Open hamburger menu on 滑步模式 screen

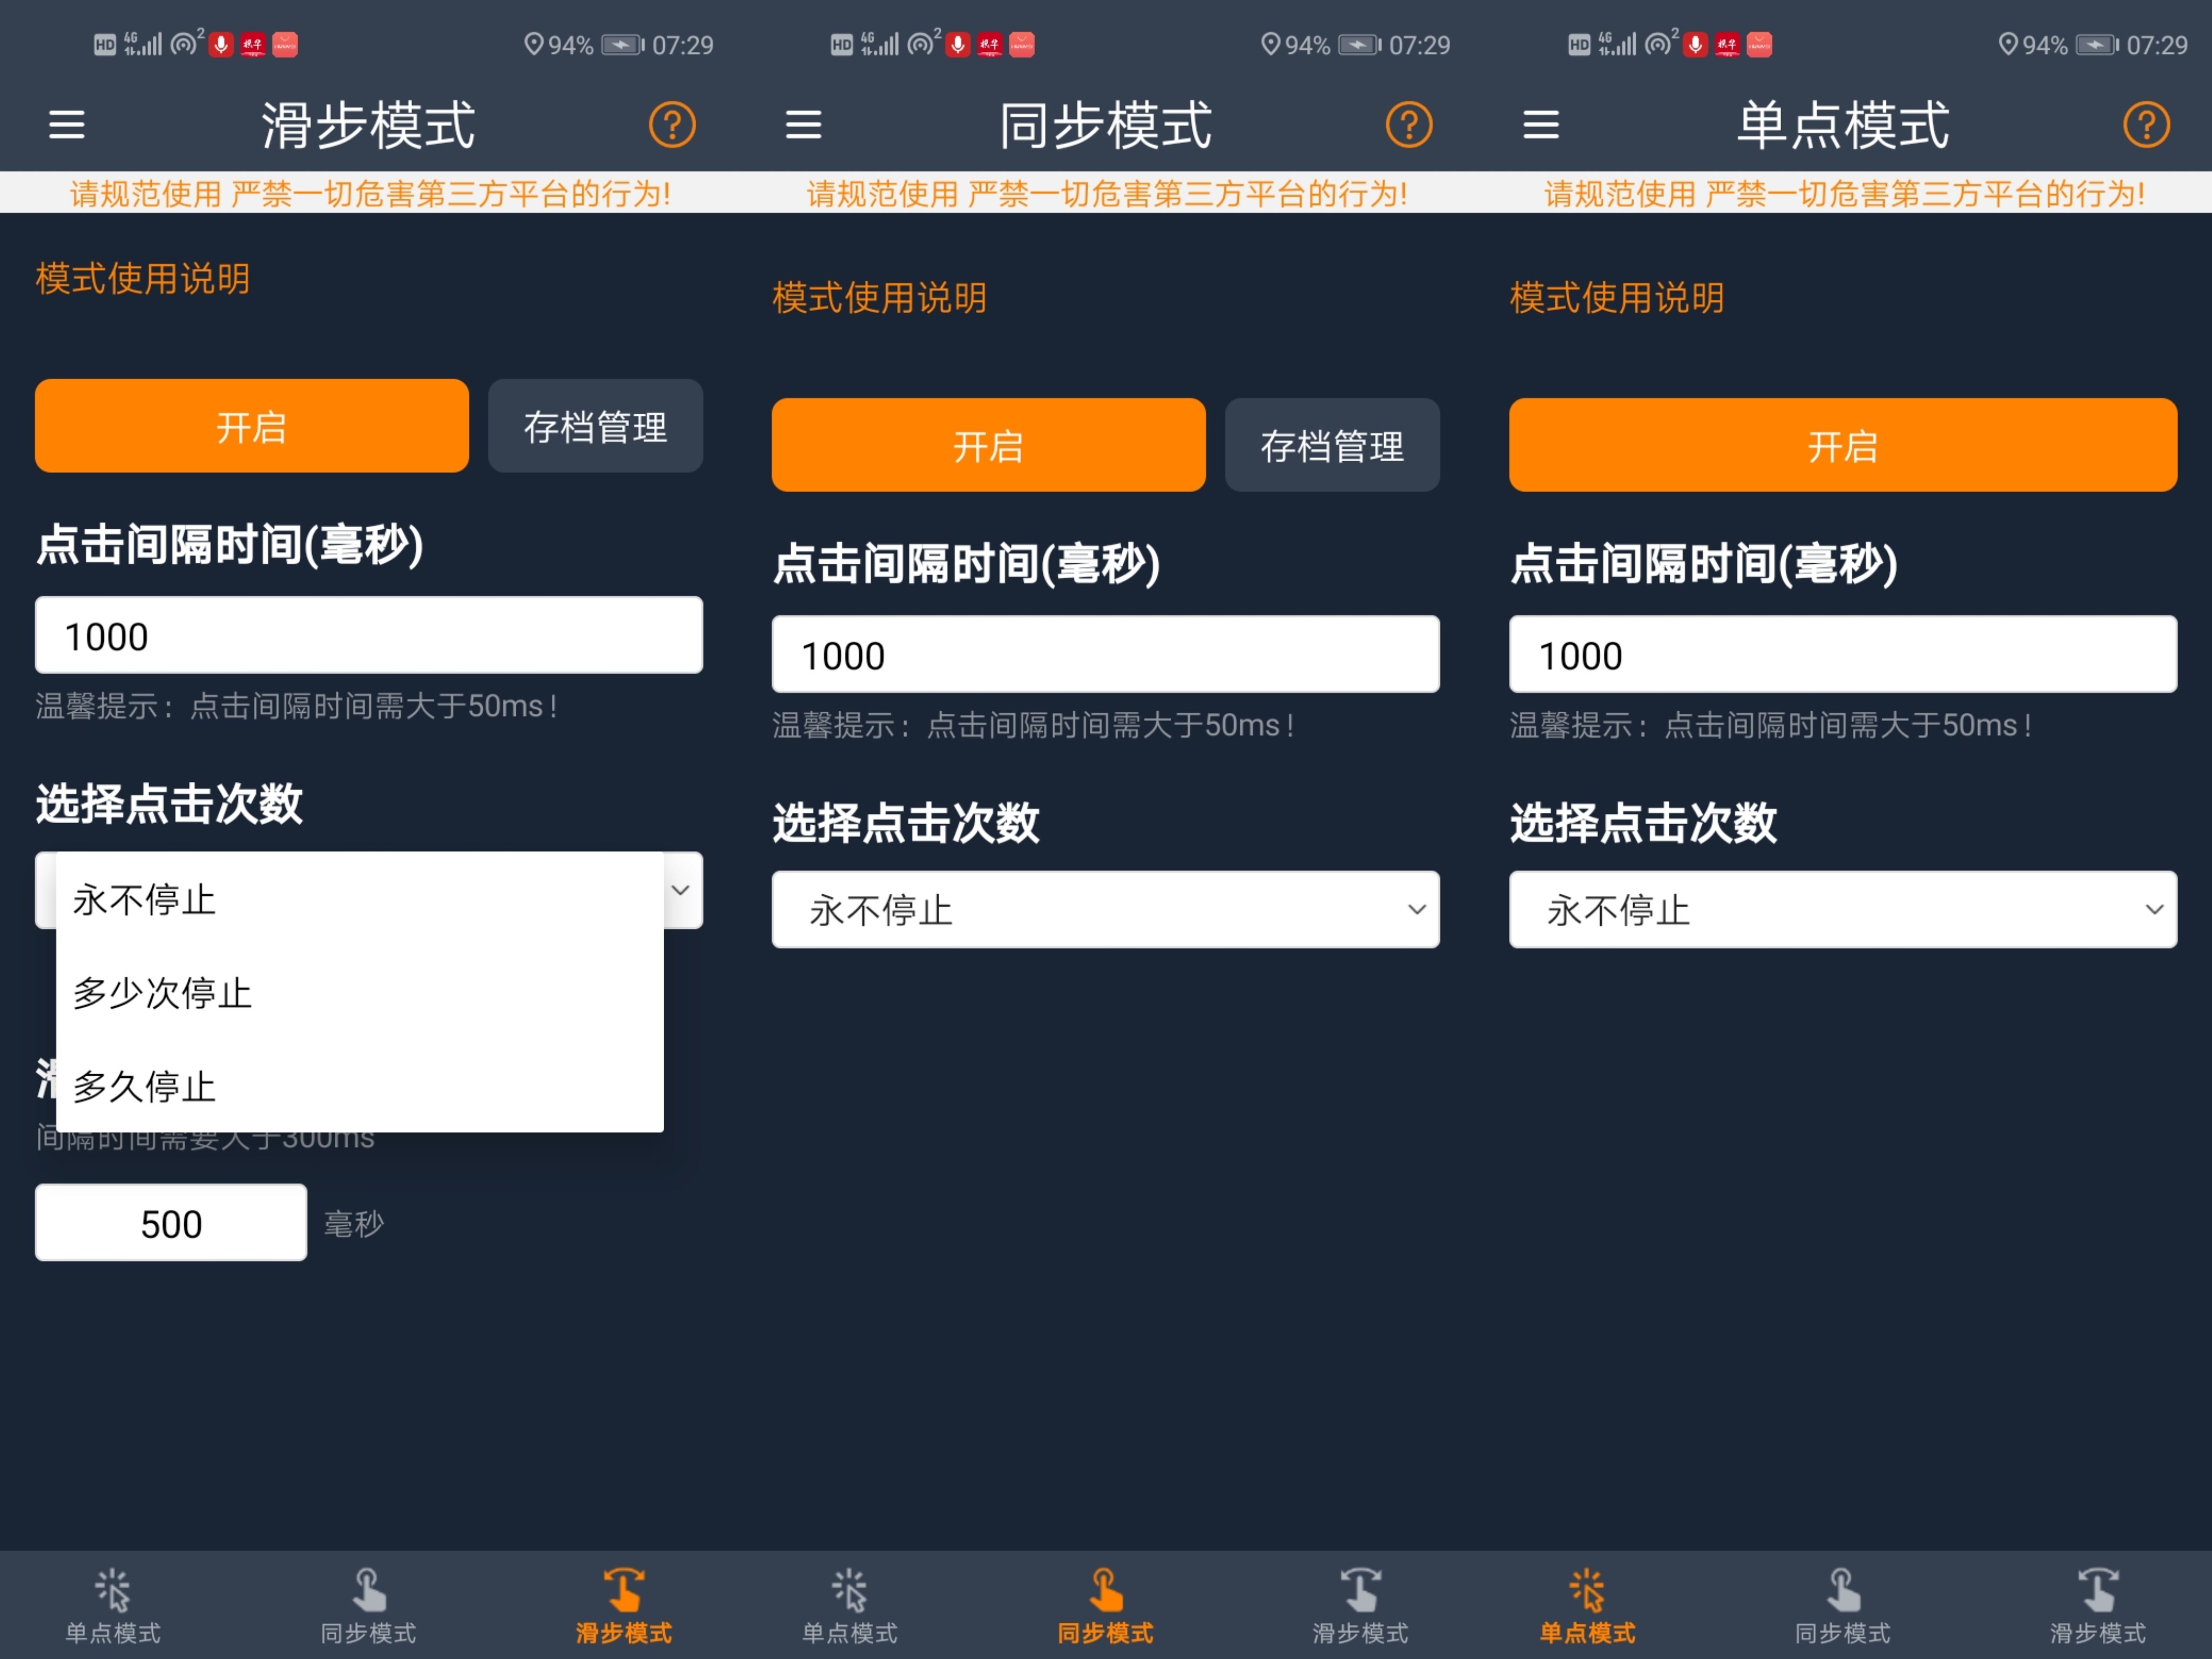[x=67, y=125]
